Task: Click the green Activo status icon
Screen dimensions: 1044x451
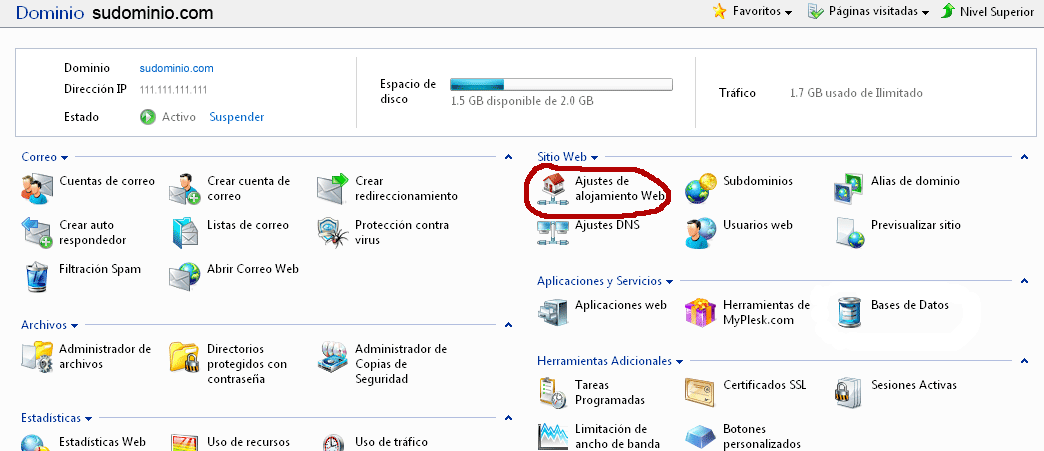Action: pyautogui.click(x=148, y=117)
